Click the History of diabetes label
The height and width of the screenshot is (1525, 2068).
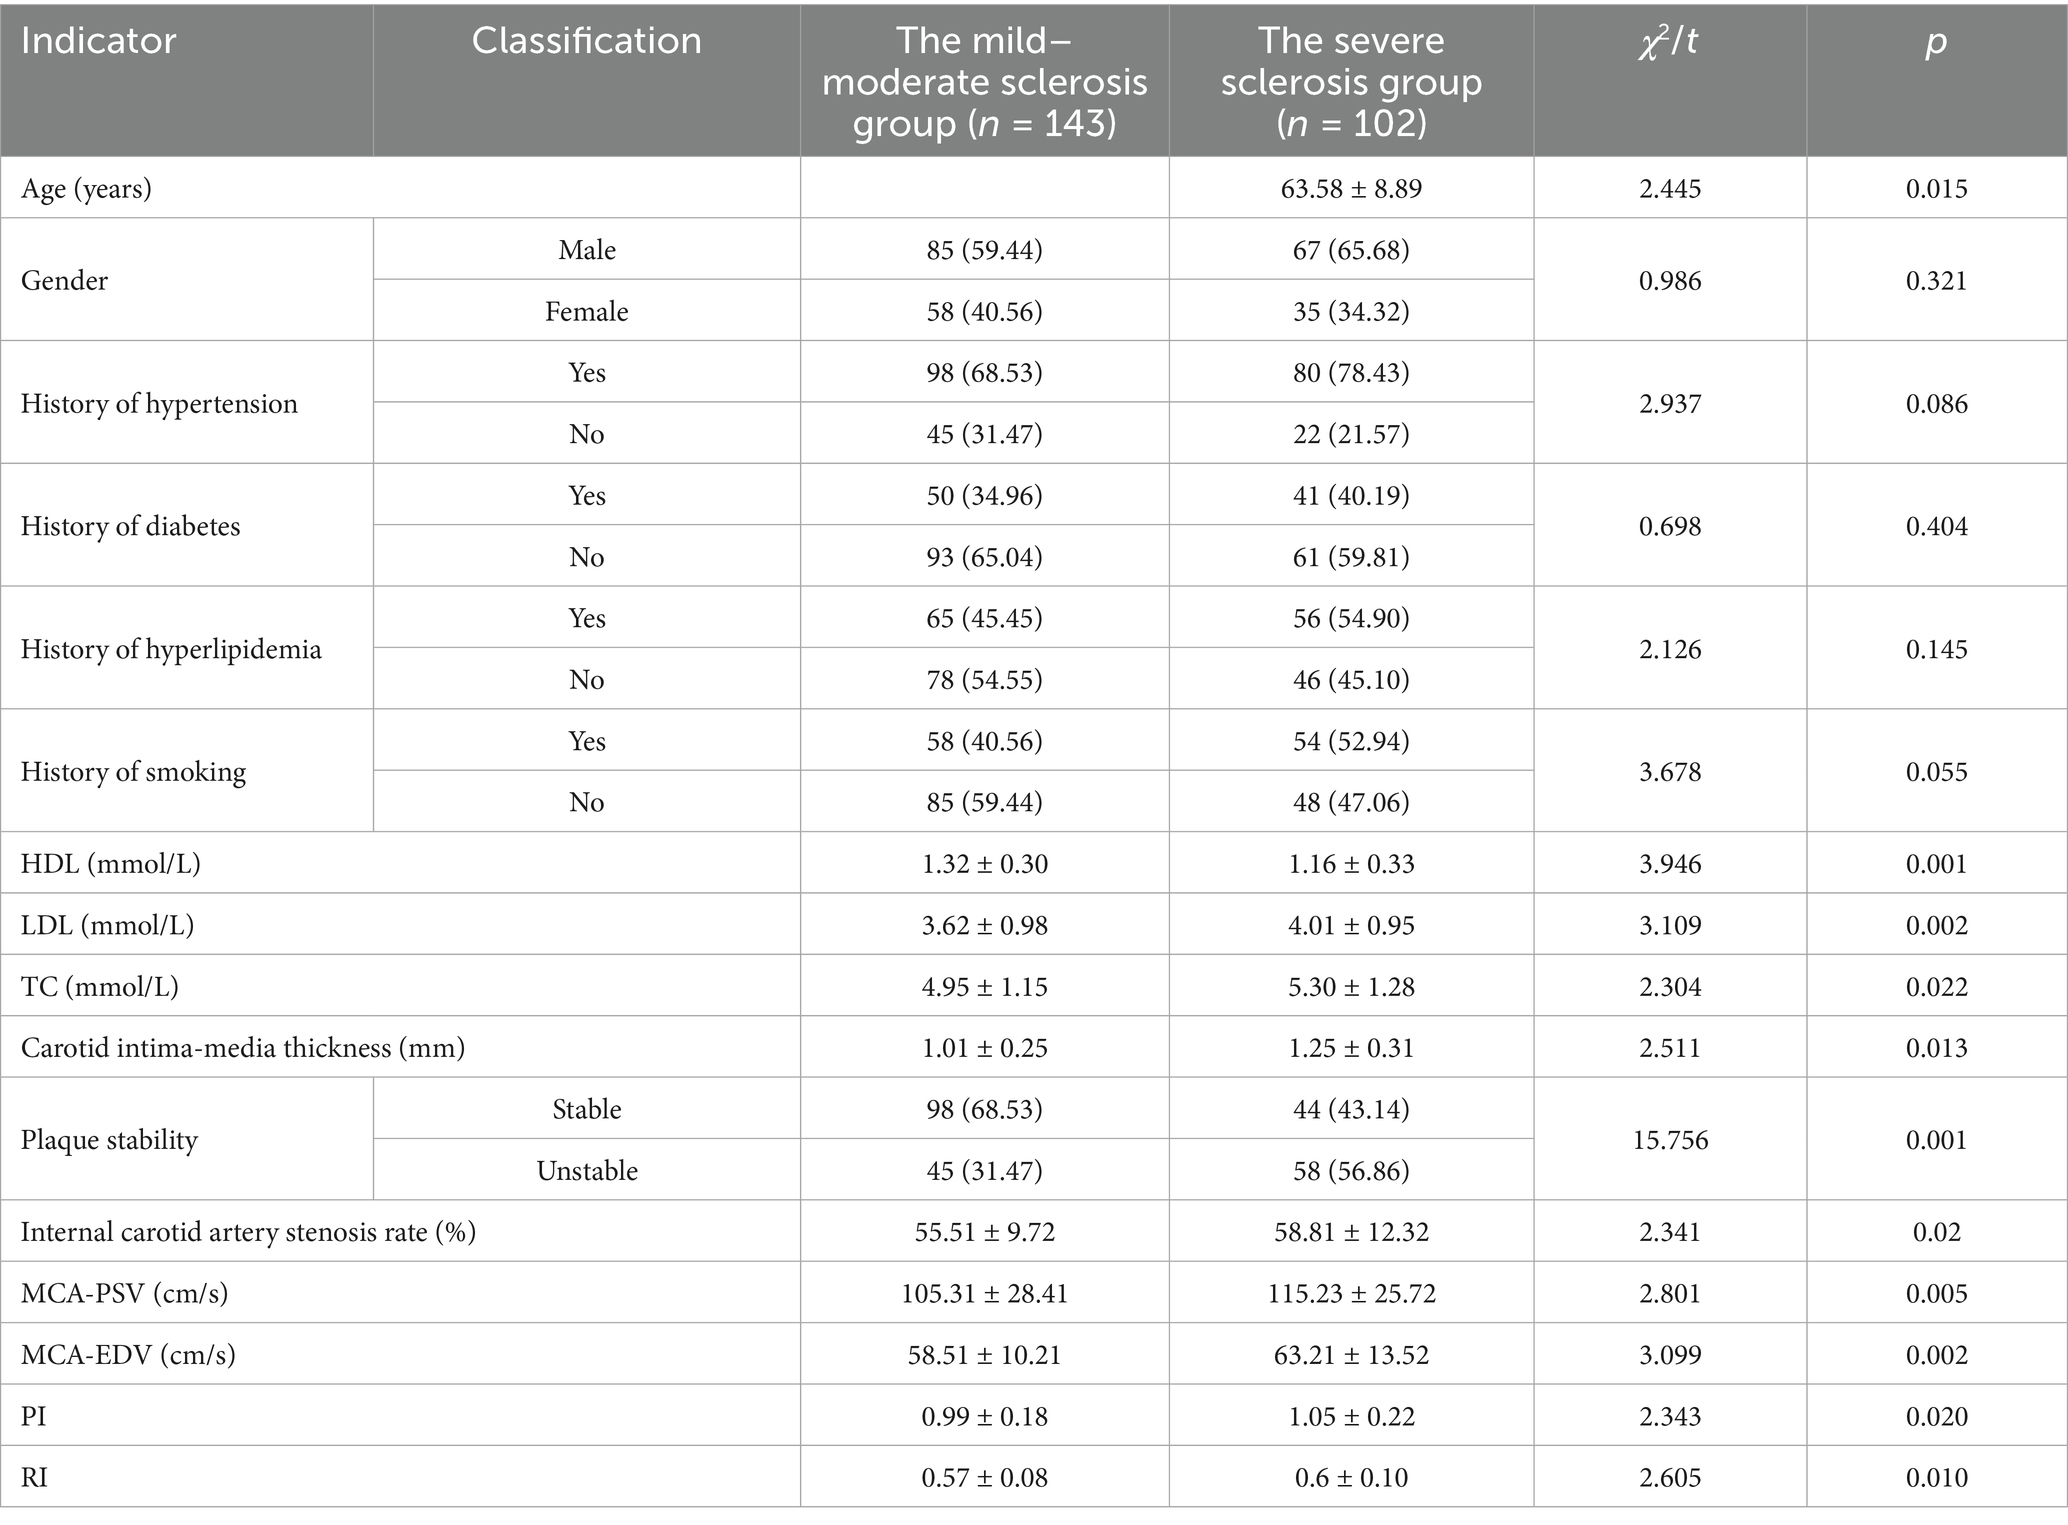coord(130,526)
